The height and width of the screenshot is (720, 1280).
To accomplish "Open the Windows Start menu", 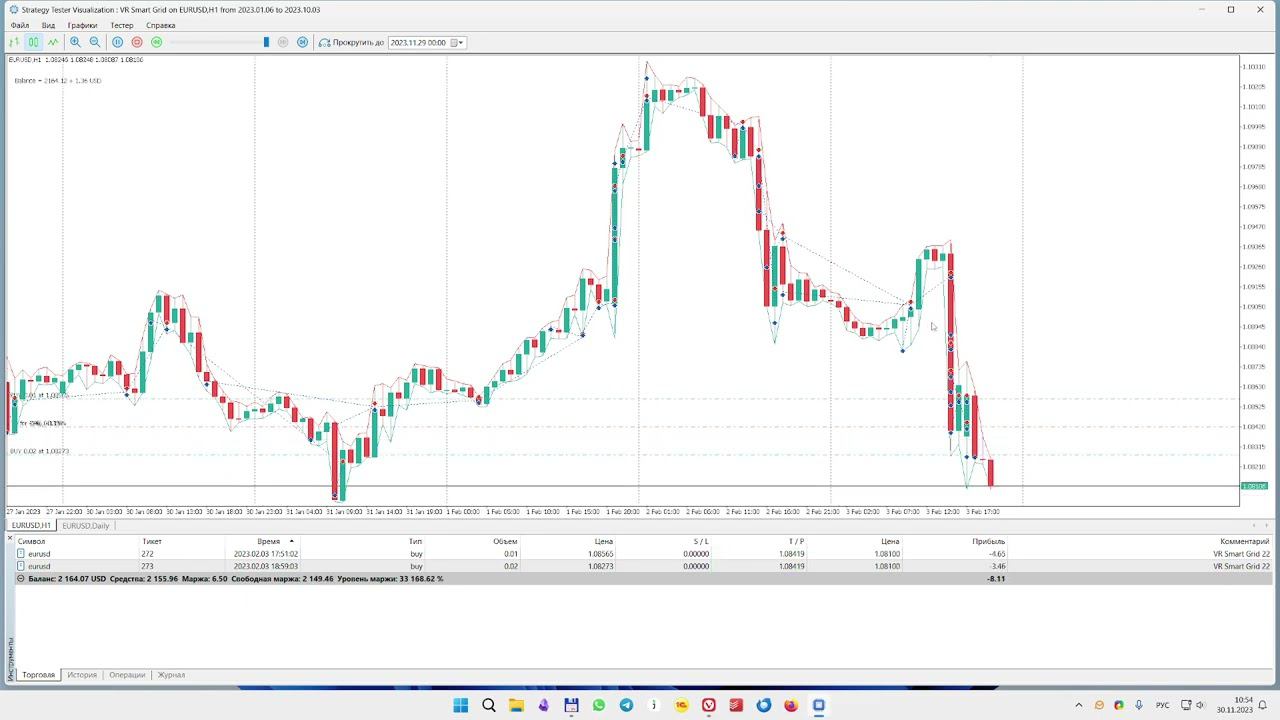I will pos(461,705).
